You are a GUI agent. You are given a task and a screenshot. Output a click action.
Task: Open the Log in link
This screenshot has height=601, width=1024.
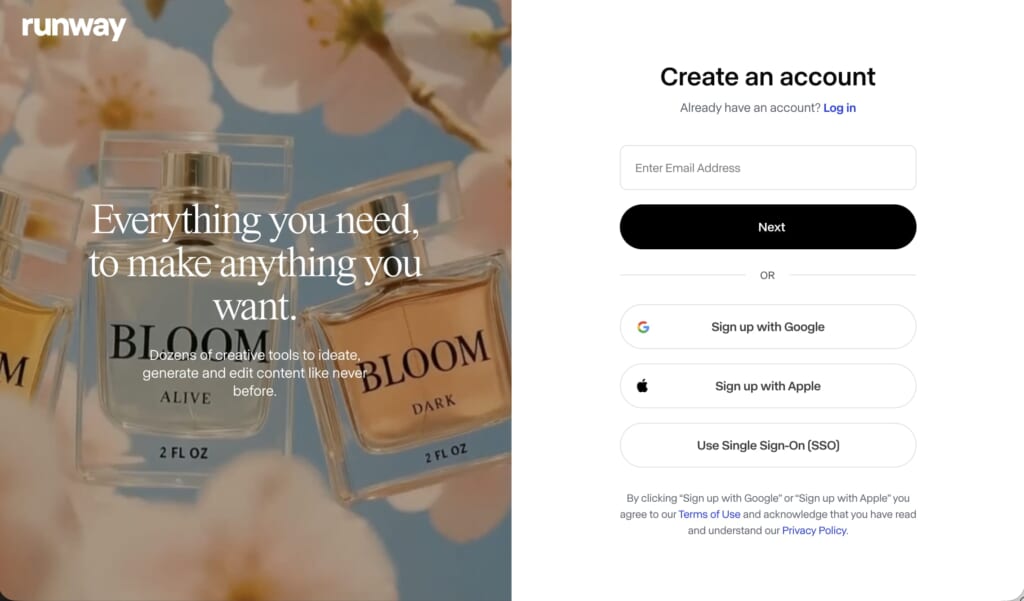(x=839, y=108)
